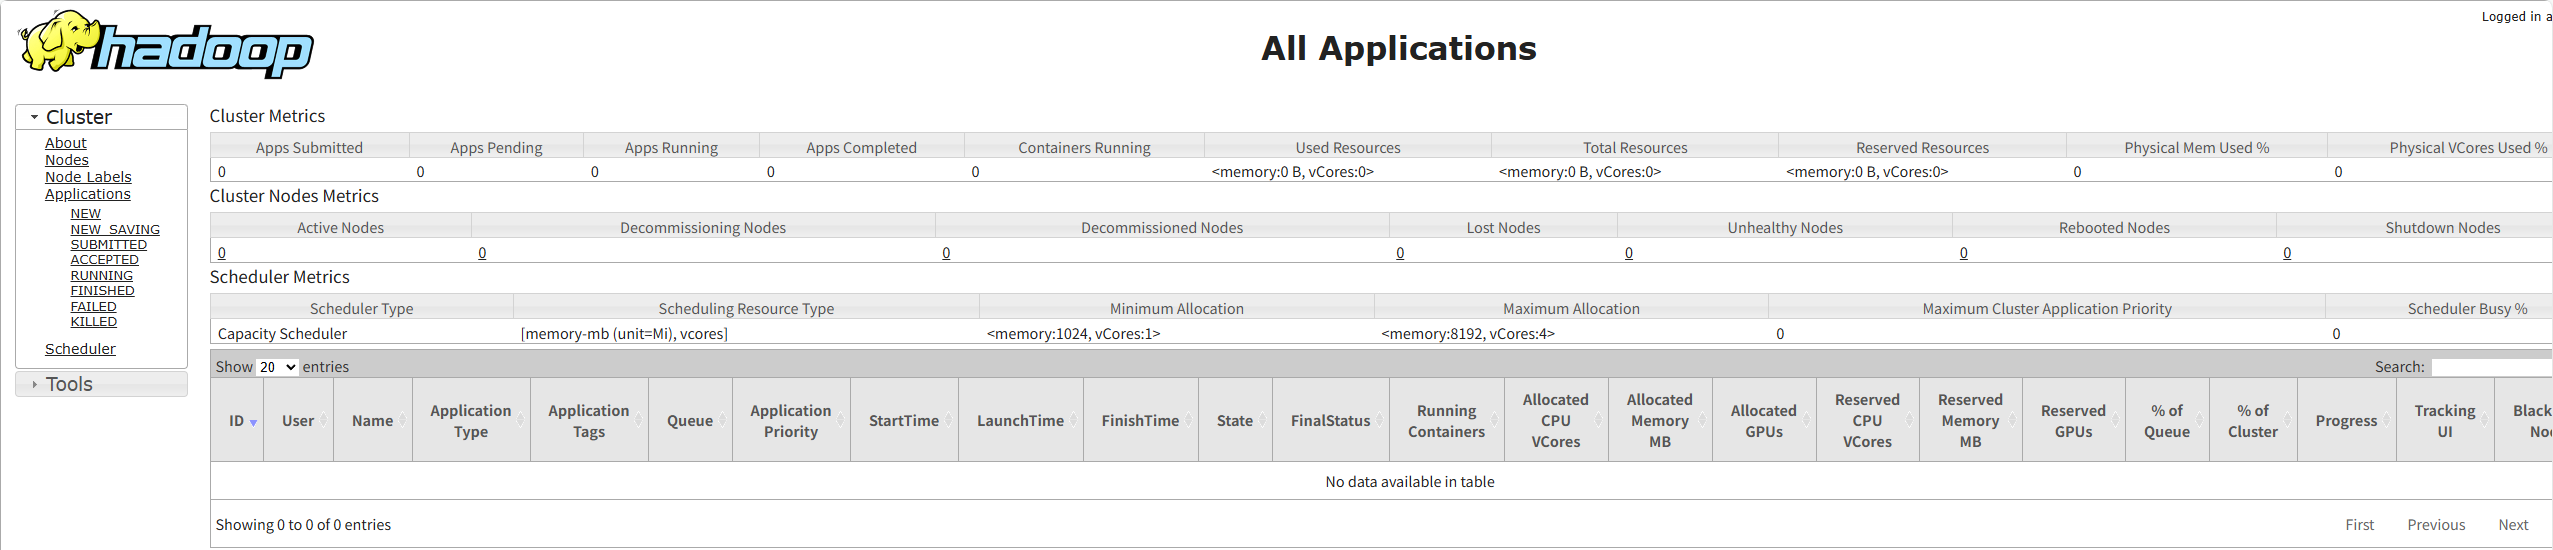The width and height of the screenshot is (2553, 550).
Task: Open the entries count dropdown
Action: (x=277, y=367)
